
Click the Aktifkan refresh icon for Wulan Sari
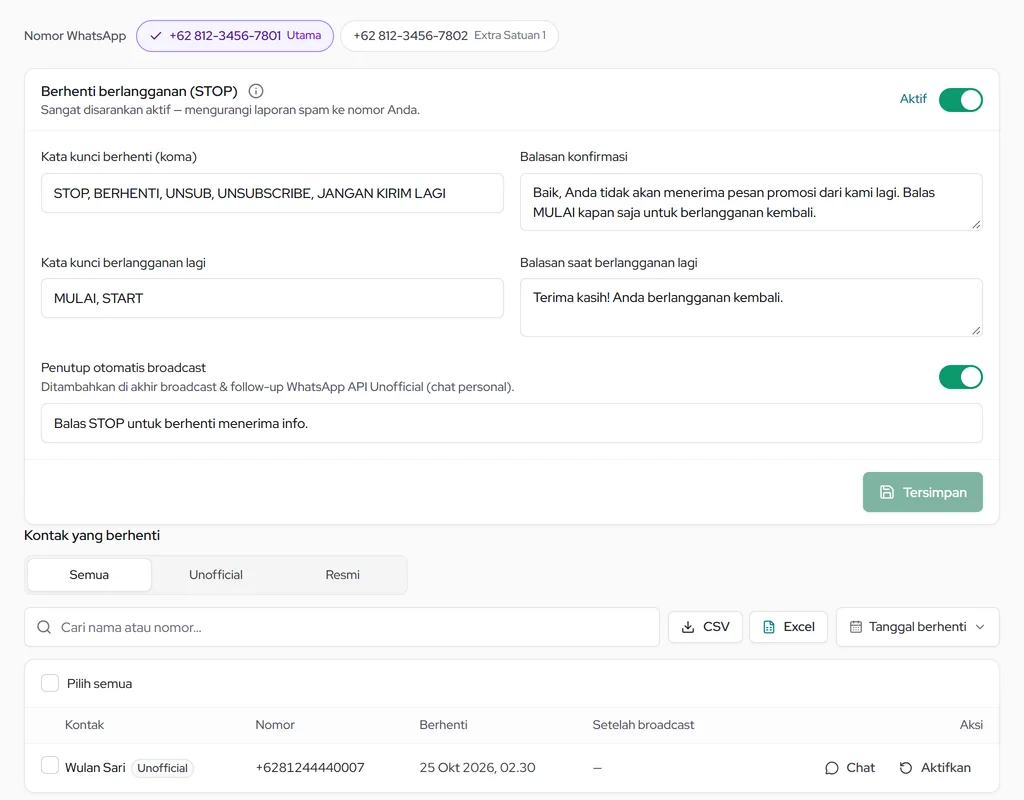(906, 768)
